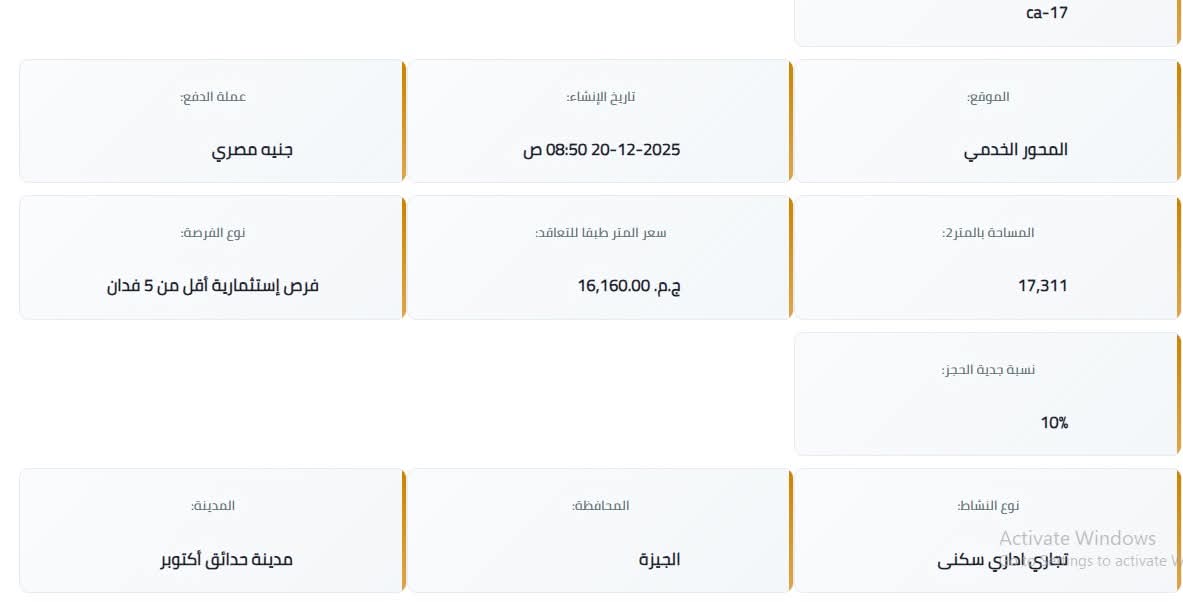Select the 10% reservation percentage value

tap(1054, 423)
